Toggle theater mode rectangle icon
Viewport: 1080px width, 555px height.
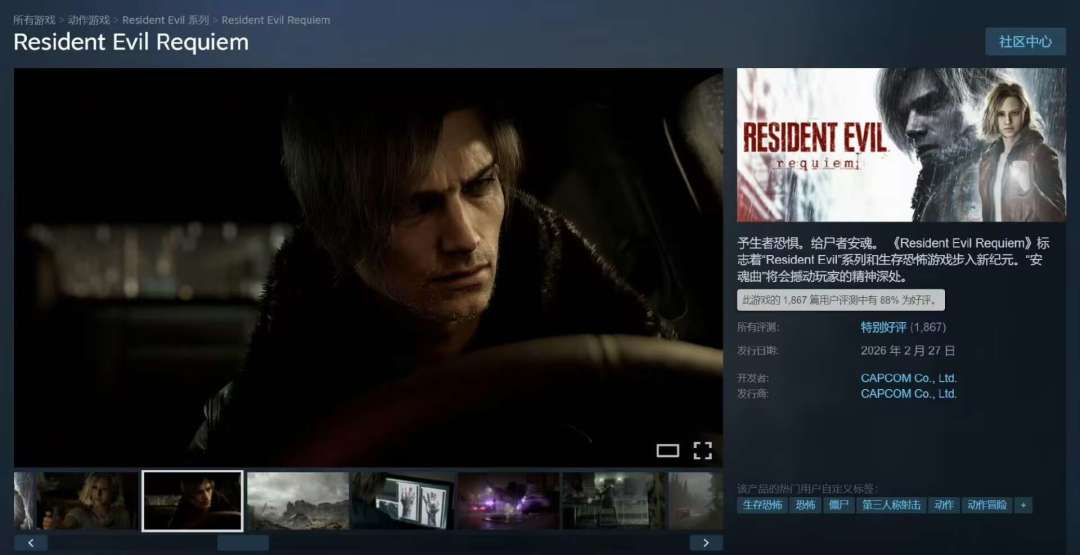(667, 451)
